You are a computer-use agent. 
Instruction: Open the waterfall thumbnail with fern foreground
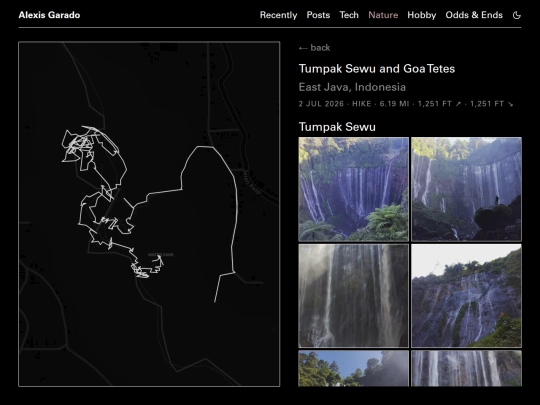[353, 189]
